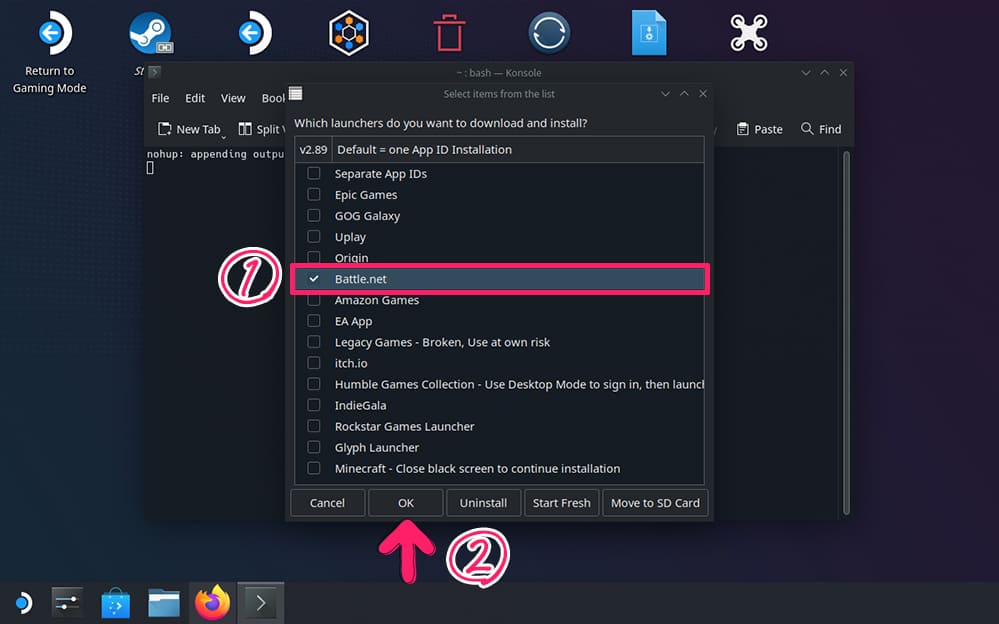Open Return to Gaming Mode desktop shortcut
This screenshot has width=999, height=624.
(x=50, y=52)
